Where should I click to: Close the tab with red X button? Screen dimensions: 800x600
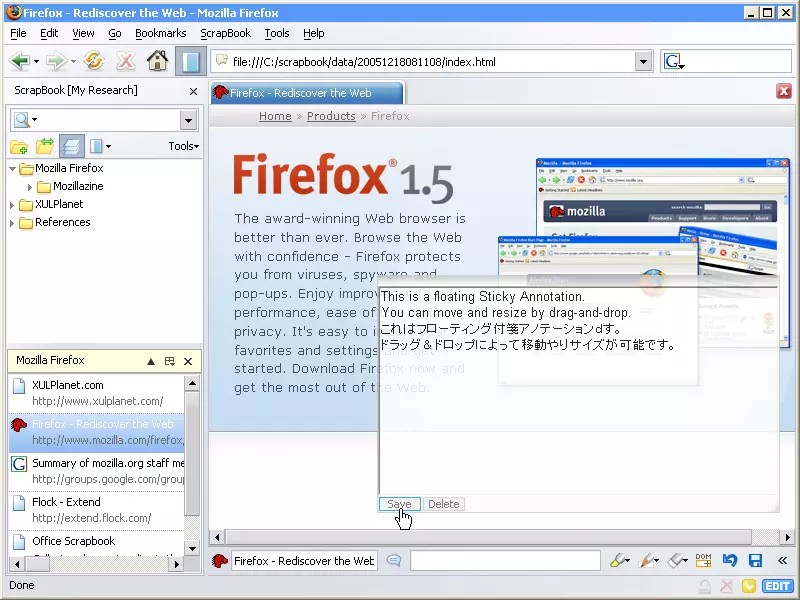pos(784,91)
